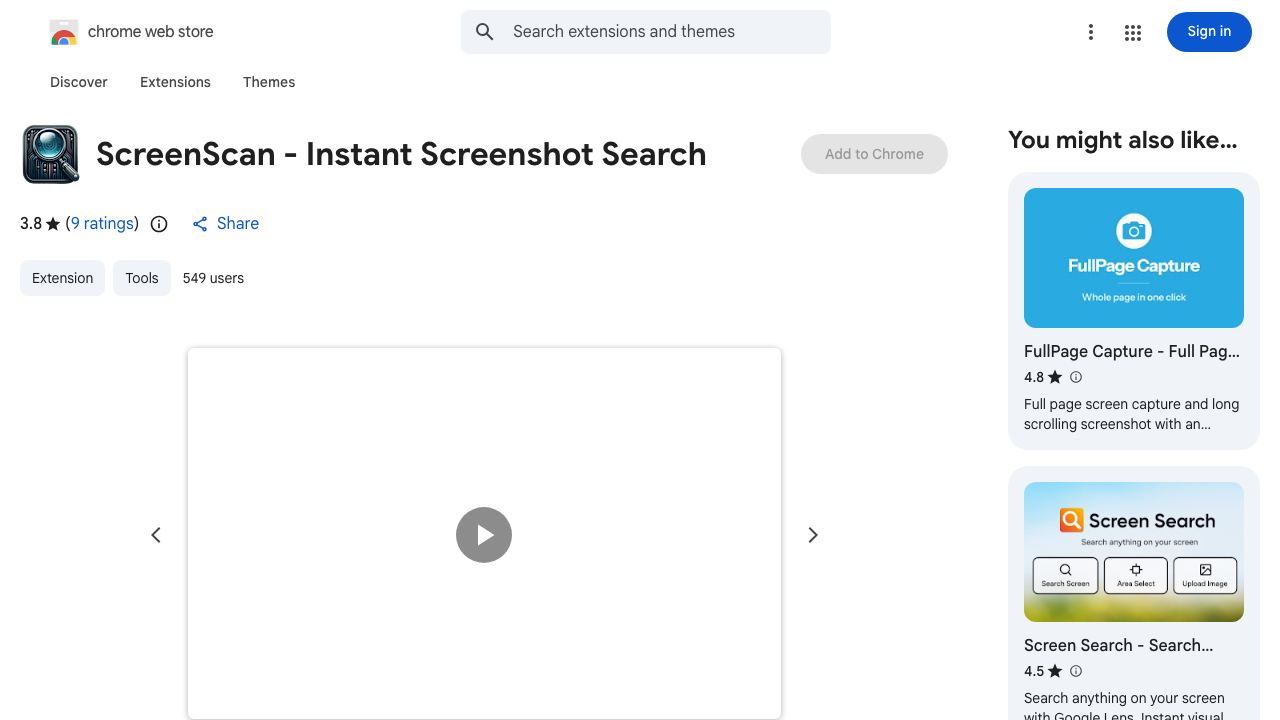Click the Sign in button
1280x720 pixels.
coord(1209,32)
